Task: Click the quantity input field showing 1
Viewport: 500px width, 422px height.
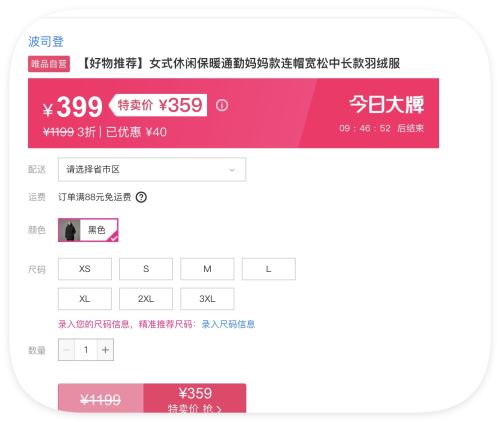Action: pyautogui.click(x=86, y=350)
